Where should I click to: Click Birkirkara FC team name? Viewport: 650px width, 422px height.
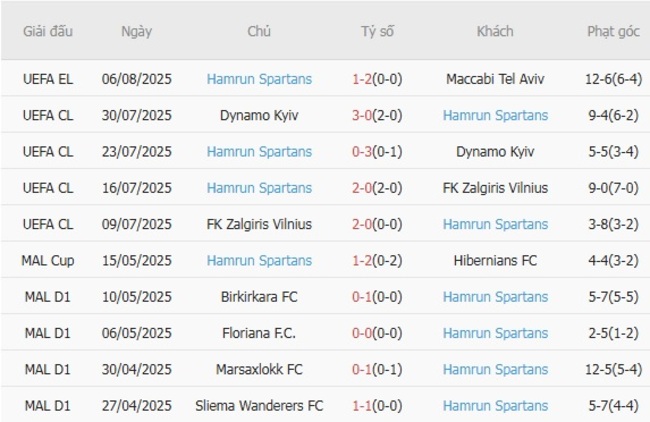259,297
